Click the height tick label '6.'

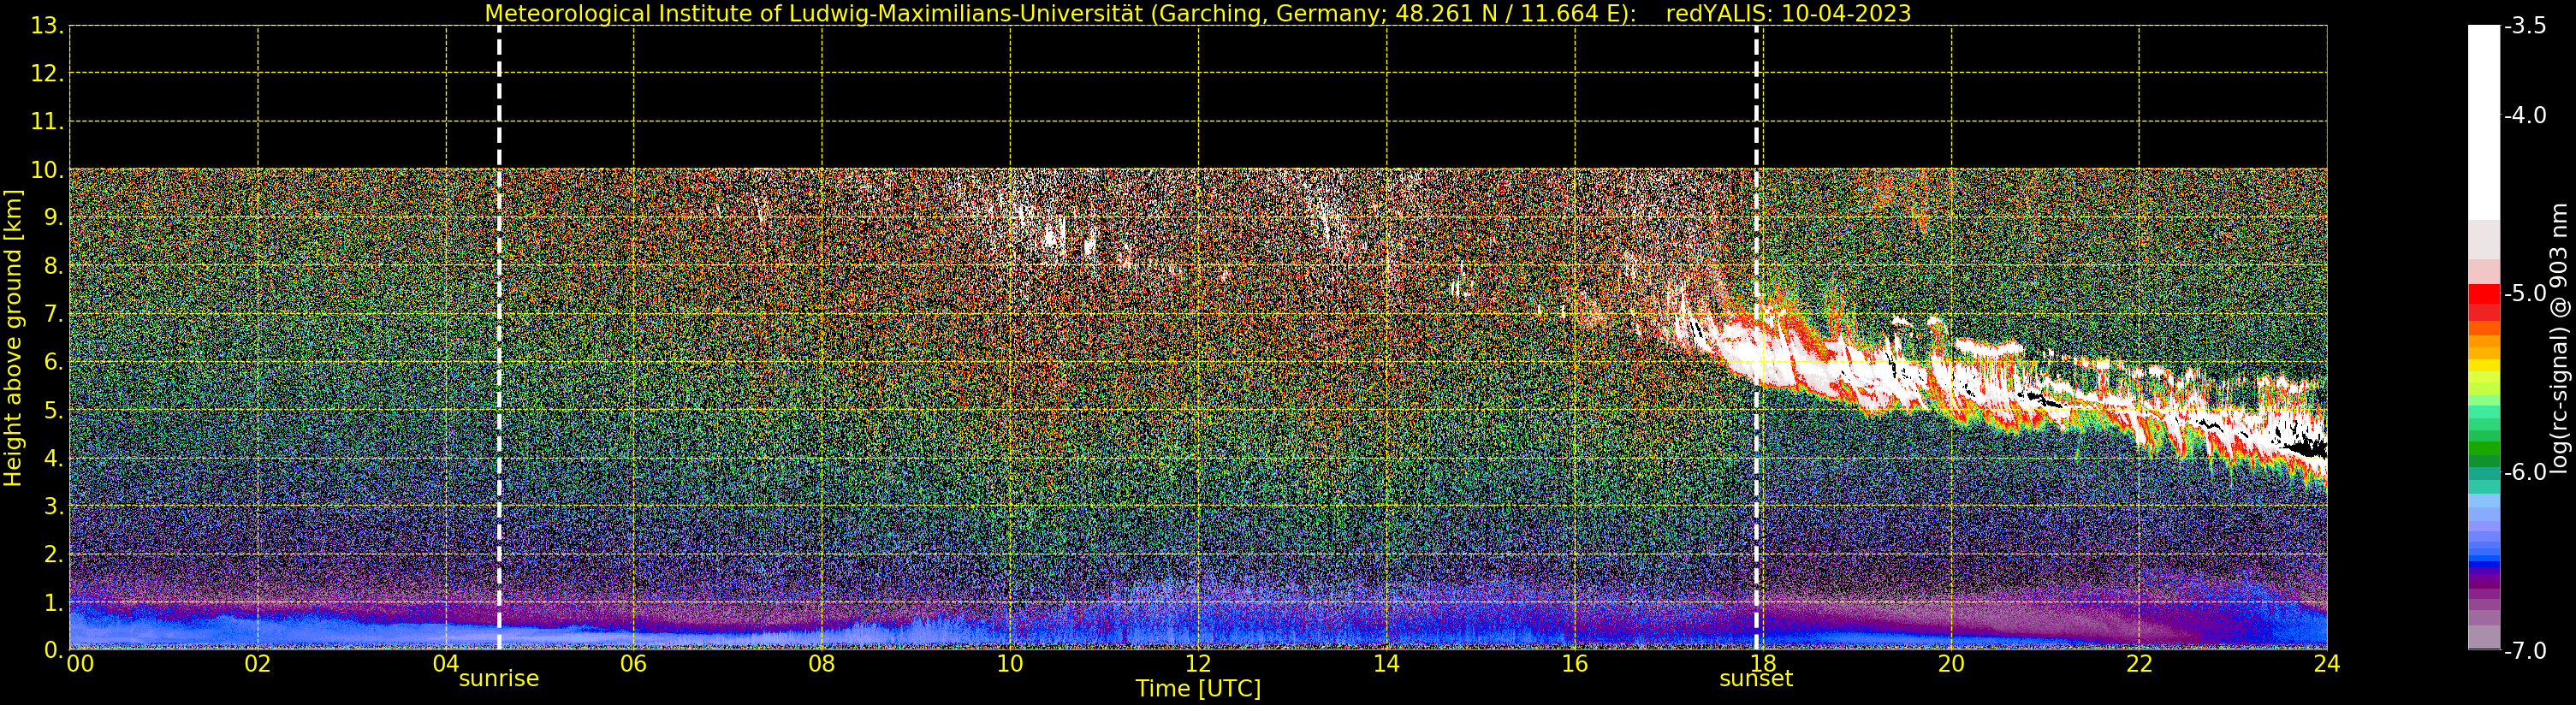pos(54,362)
